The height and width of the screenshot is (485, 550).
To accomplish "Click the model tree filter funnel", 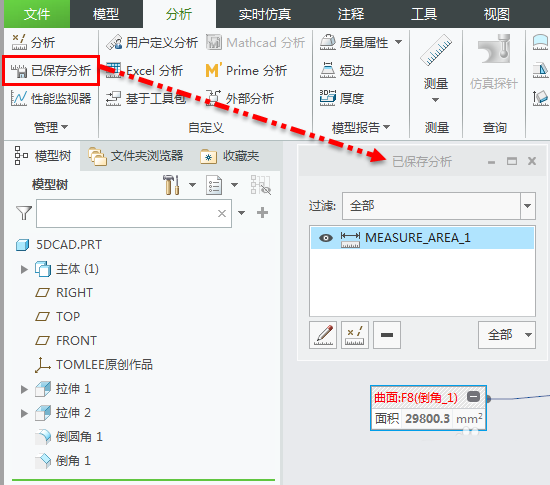I will coord(24,213).
